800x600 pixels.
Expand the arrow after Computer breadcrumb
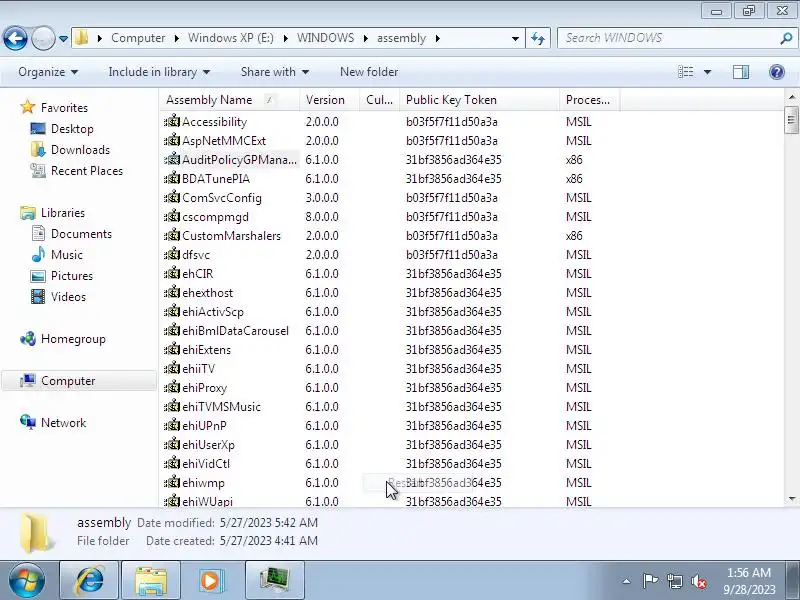(177, 38)
